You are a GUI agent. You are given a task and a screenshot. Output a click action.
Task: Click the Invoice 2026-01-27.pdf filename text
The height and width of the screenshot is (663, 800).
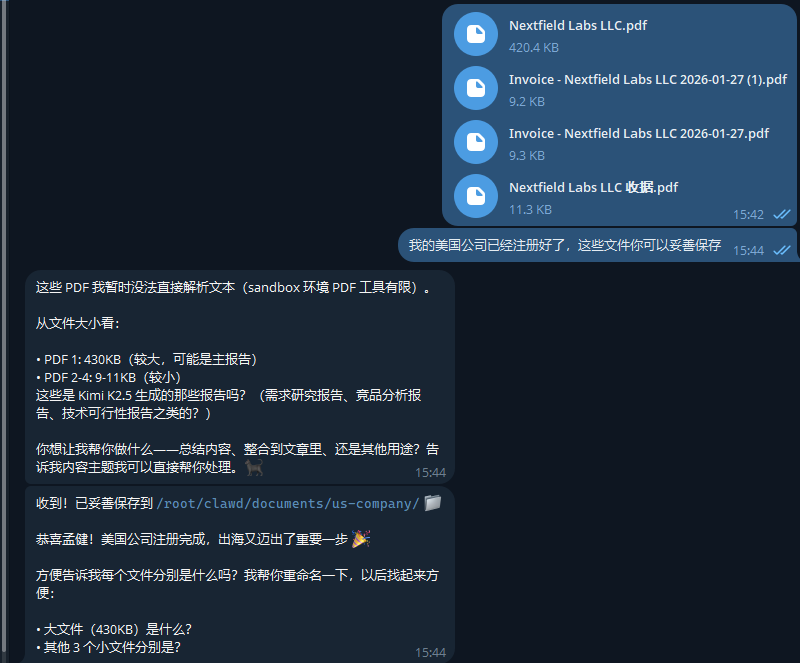(639, 134)
